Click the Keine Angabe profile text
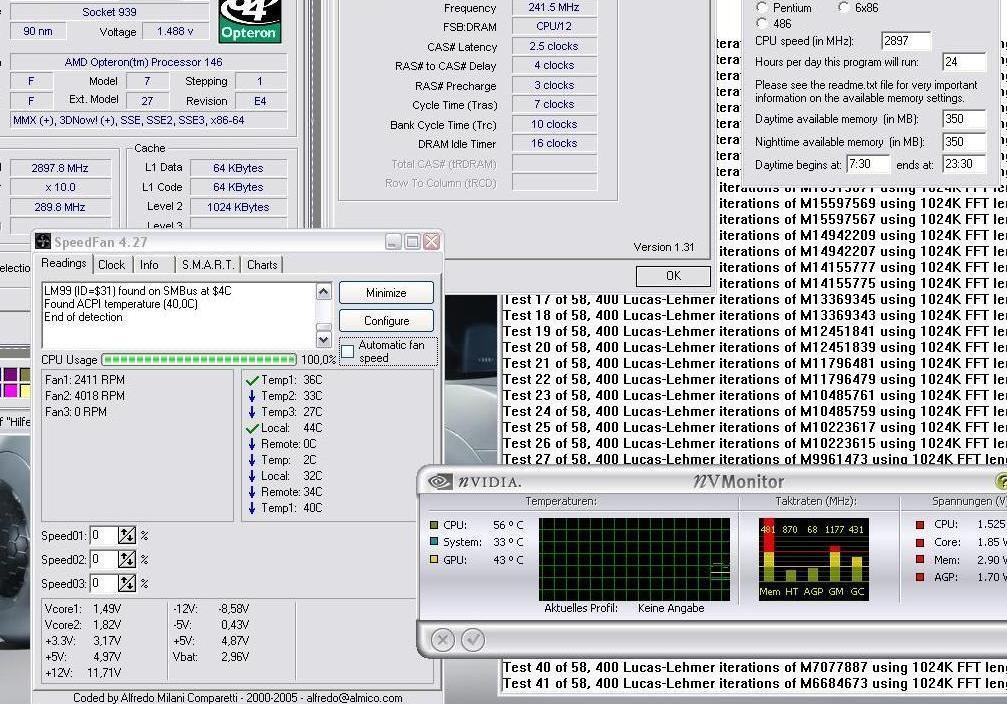 tap(671, 608)
